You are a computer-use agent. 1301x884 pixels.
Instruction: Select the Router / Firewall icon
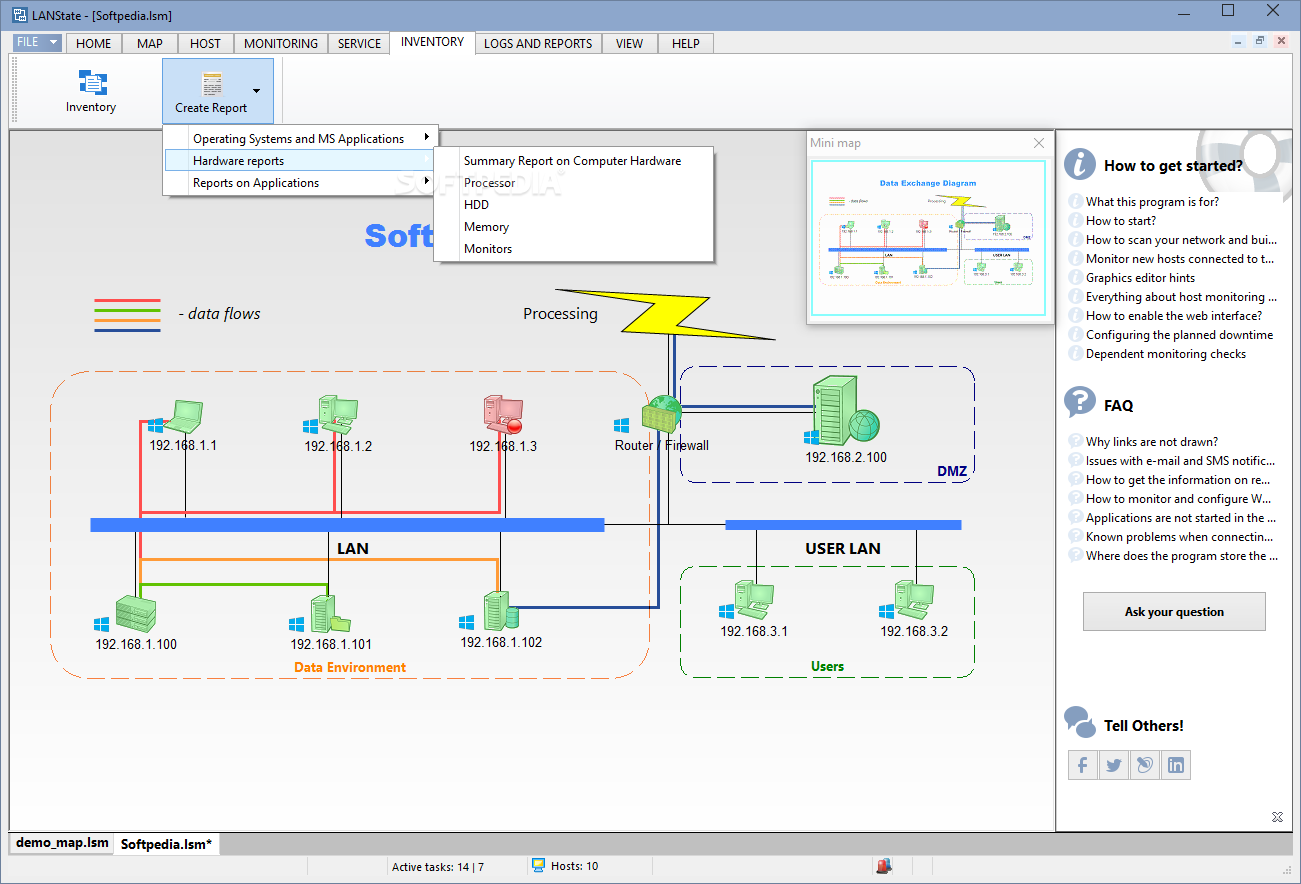(661, 415)
